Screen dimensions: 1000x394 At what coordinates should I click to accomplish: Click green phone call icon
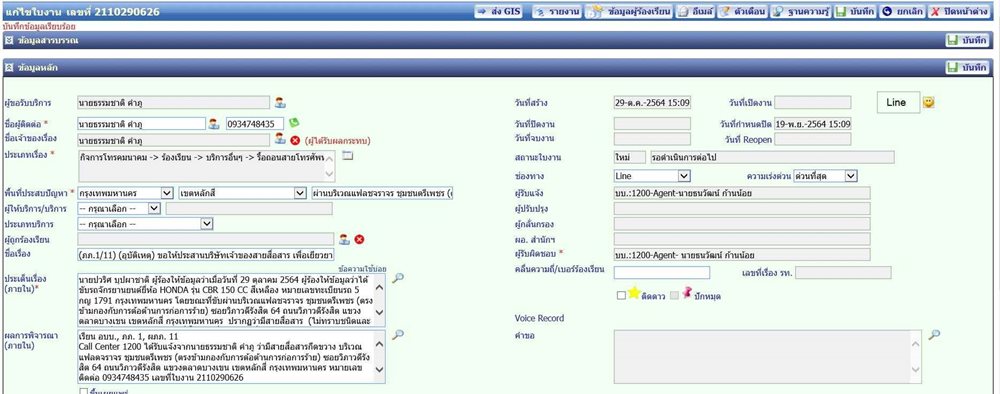[293, 122]
